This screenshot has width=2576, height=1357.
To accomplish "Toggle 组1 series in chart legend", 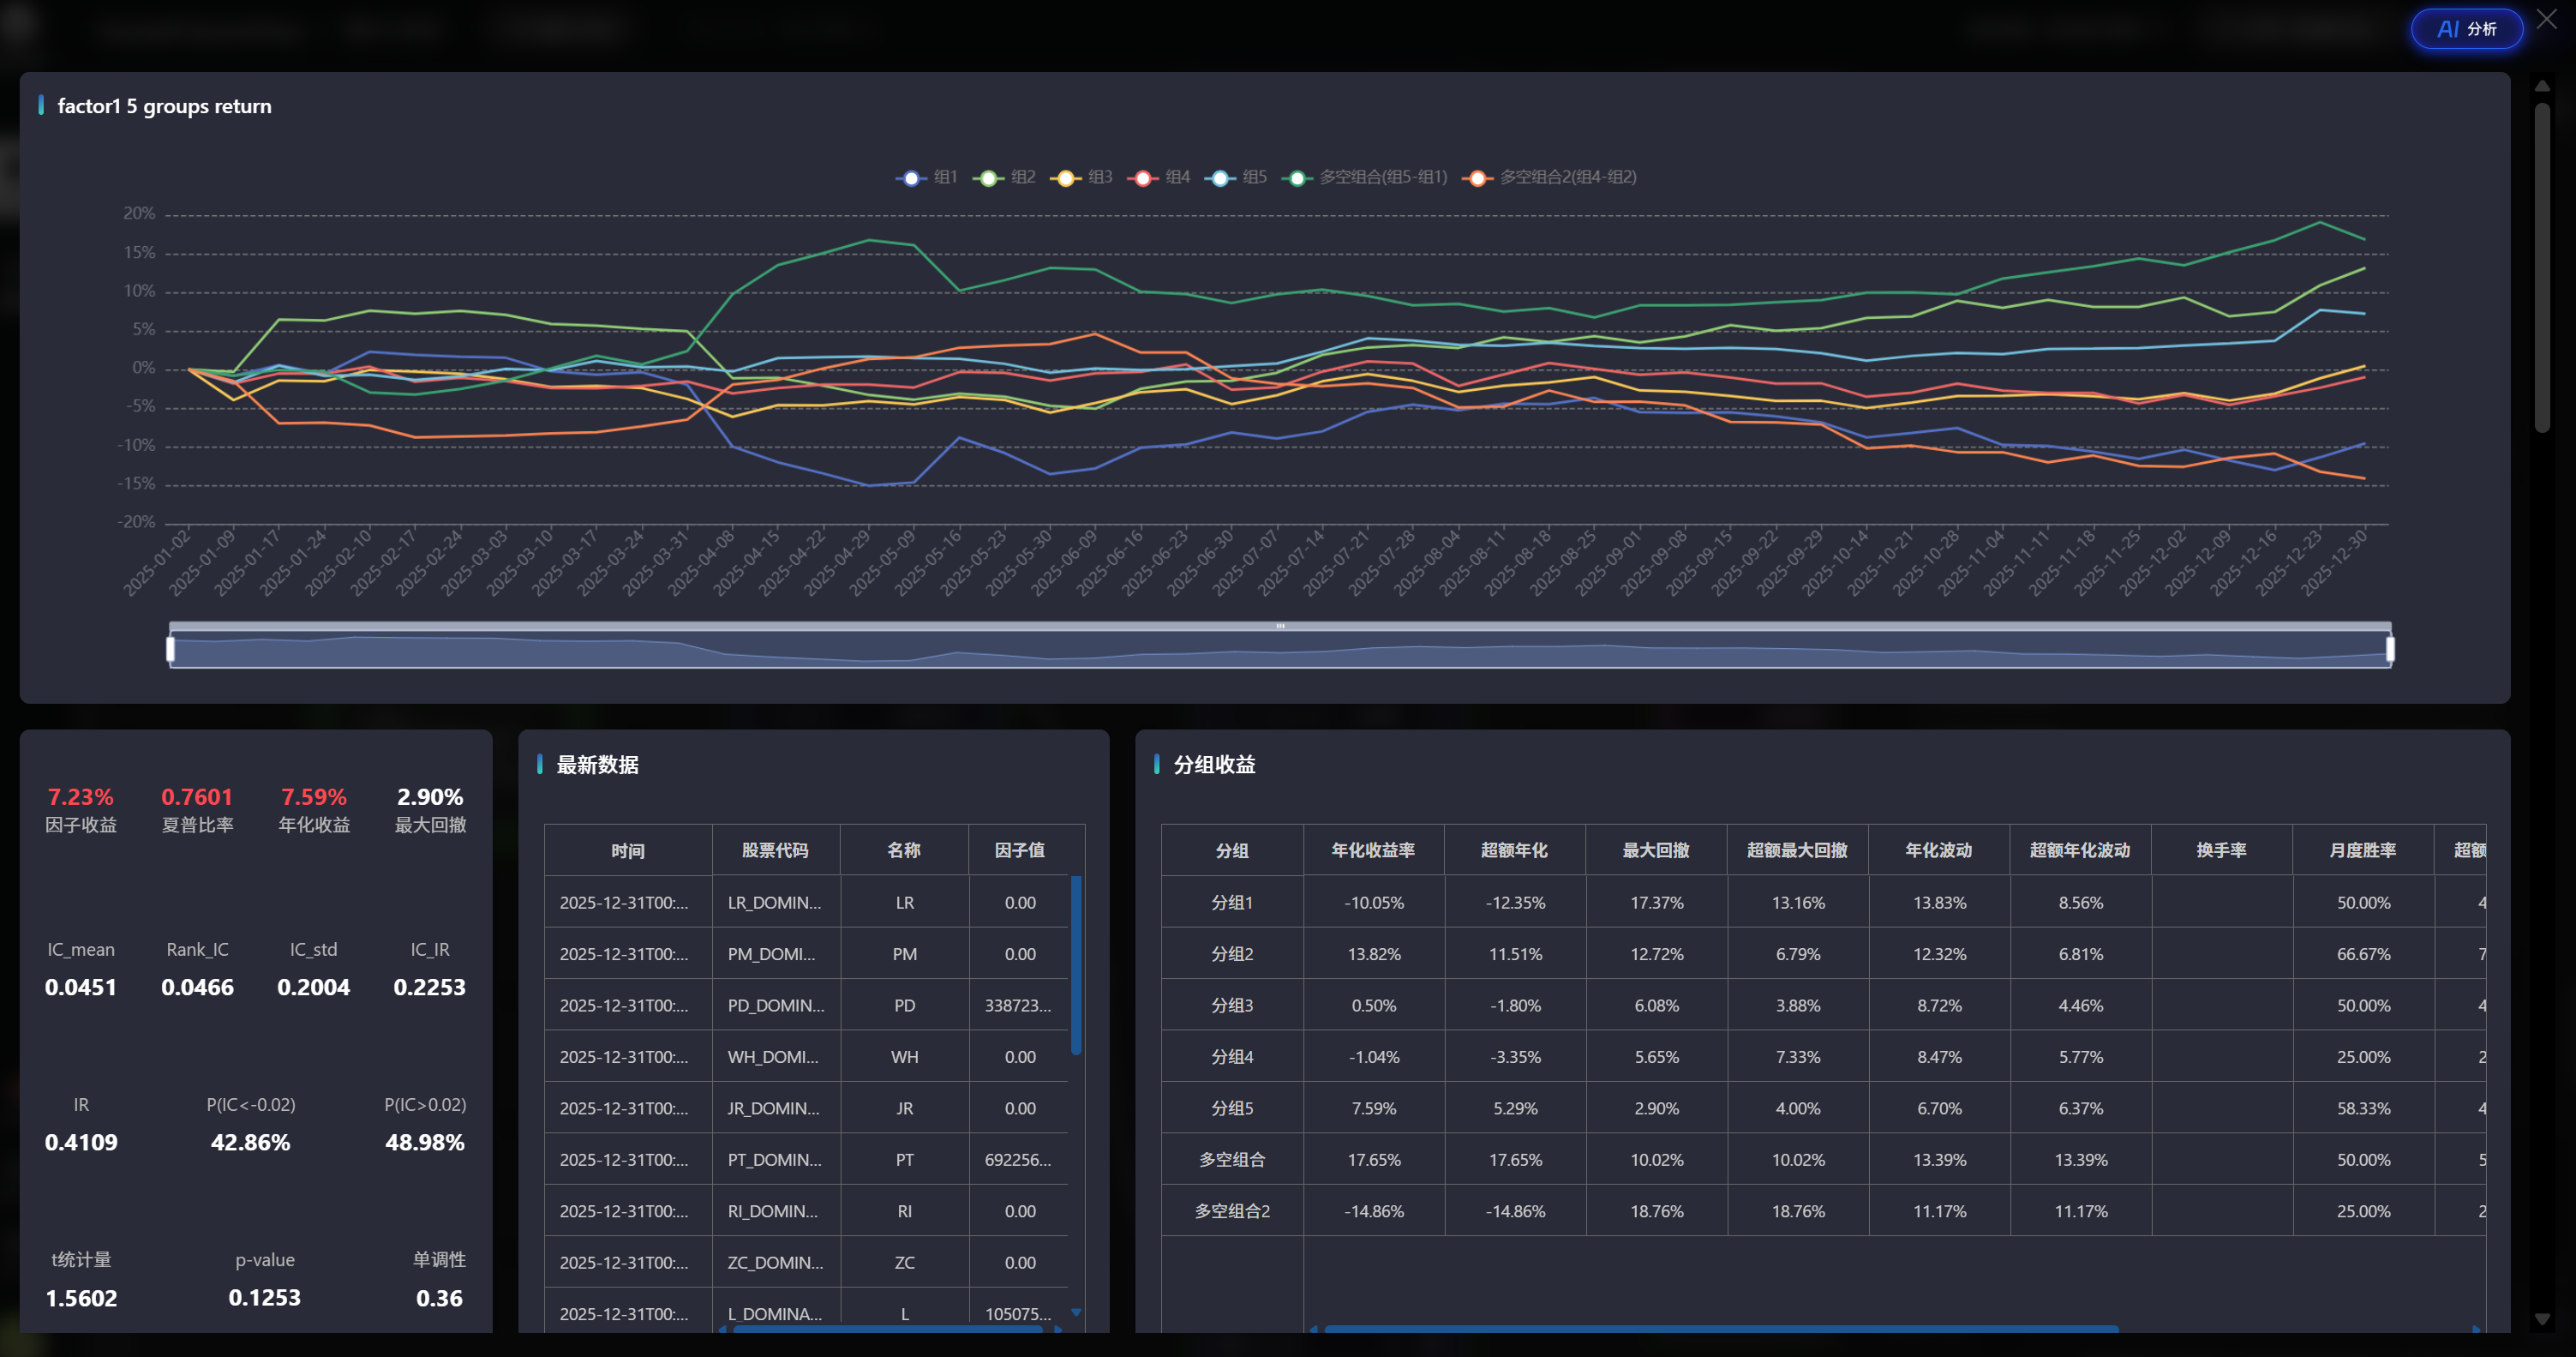I will pos(911,178).
